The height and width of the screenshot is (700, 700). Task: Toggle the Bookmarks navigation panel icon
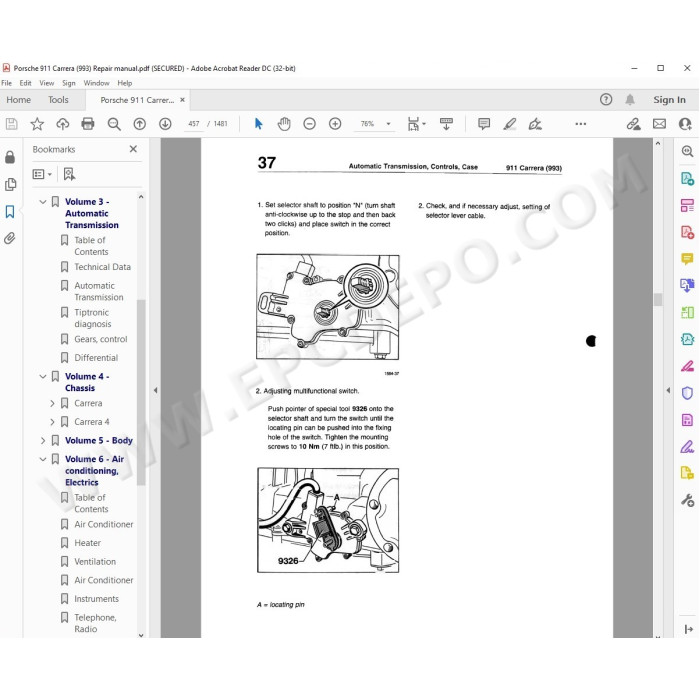(x=10, y=211)
